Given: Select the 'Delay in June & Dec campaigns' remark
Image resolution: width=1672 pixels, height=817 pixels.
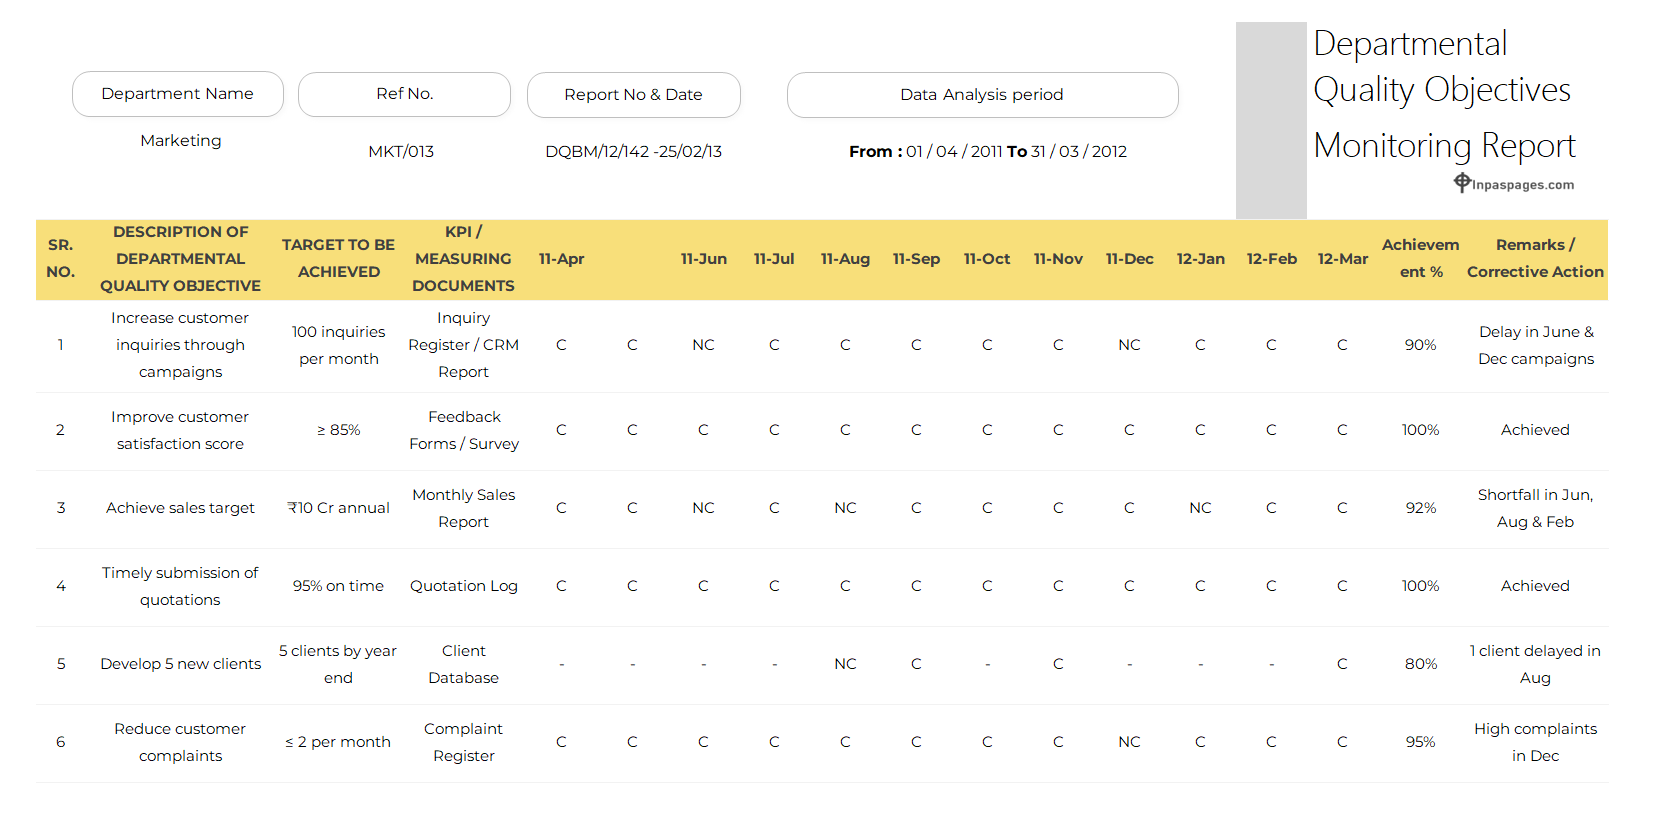Looking at the screenshot, I should (x=1535, y=345).
